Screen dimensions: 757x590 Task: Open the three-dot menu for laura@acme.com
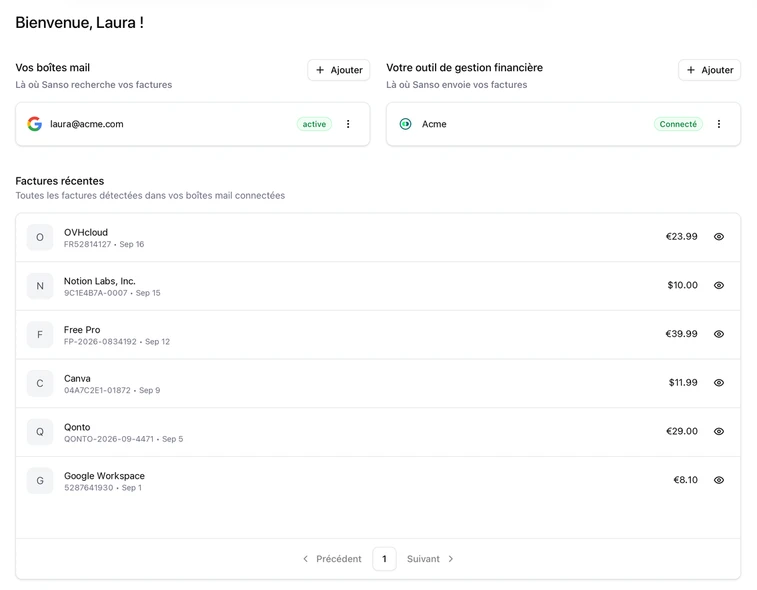tap(348, 124)
